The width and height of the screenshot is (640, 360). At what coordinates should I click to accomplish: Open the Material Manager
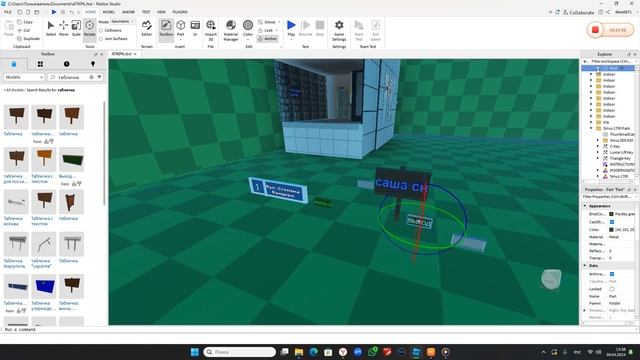coord(231,30)
